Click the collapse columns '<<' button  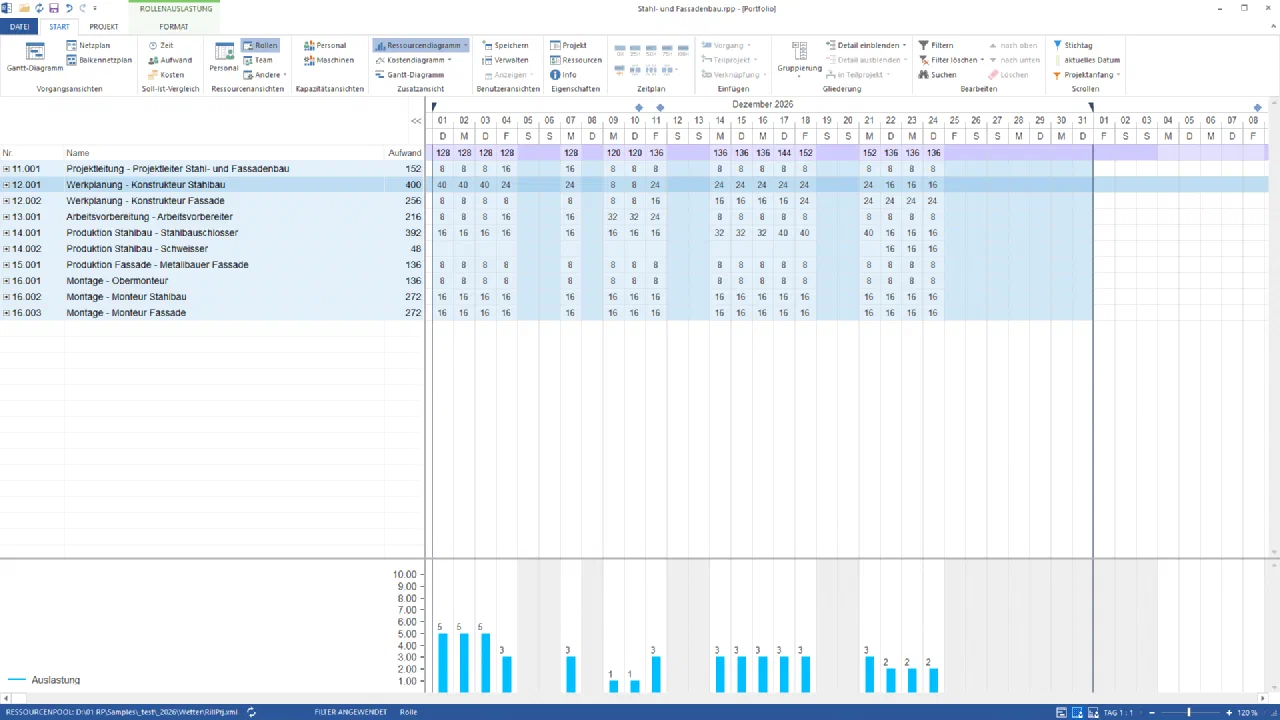[x=416, y=121]
